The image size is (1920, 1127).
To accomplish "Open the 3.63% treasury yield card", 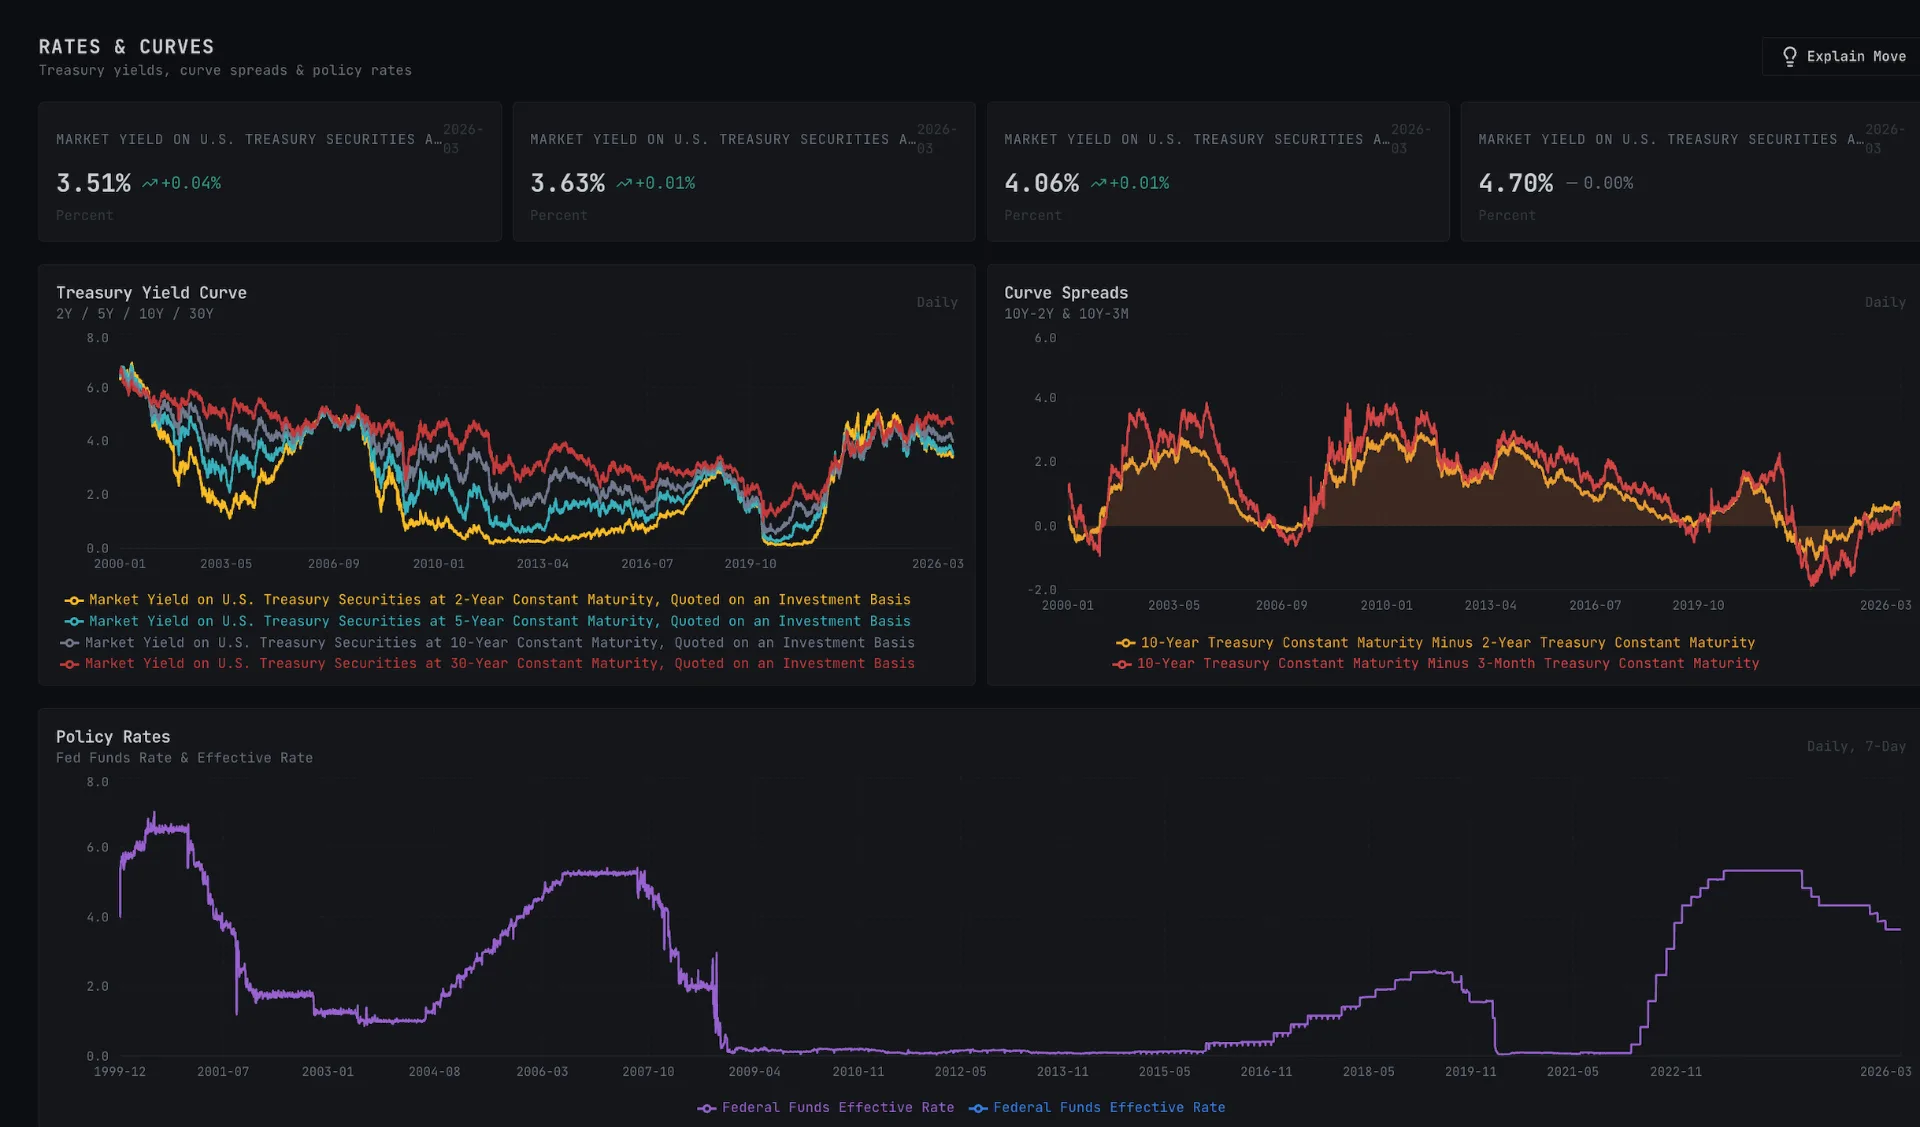I will (x=744, y=171).
